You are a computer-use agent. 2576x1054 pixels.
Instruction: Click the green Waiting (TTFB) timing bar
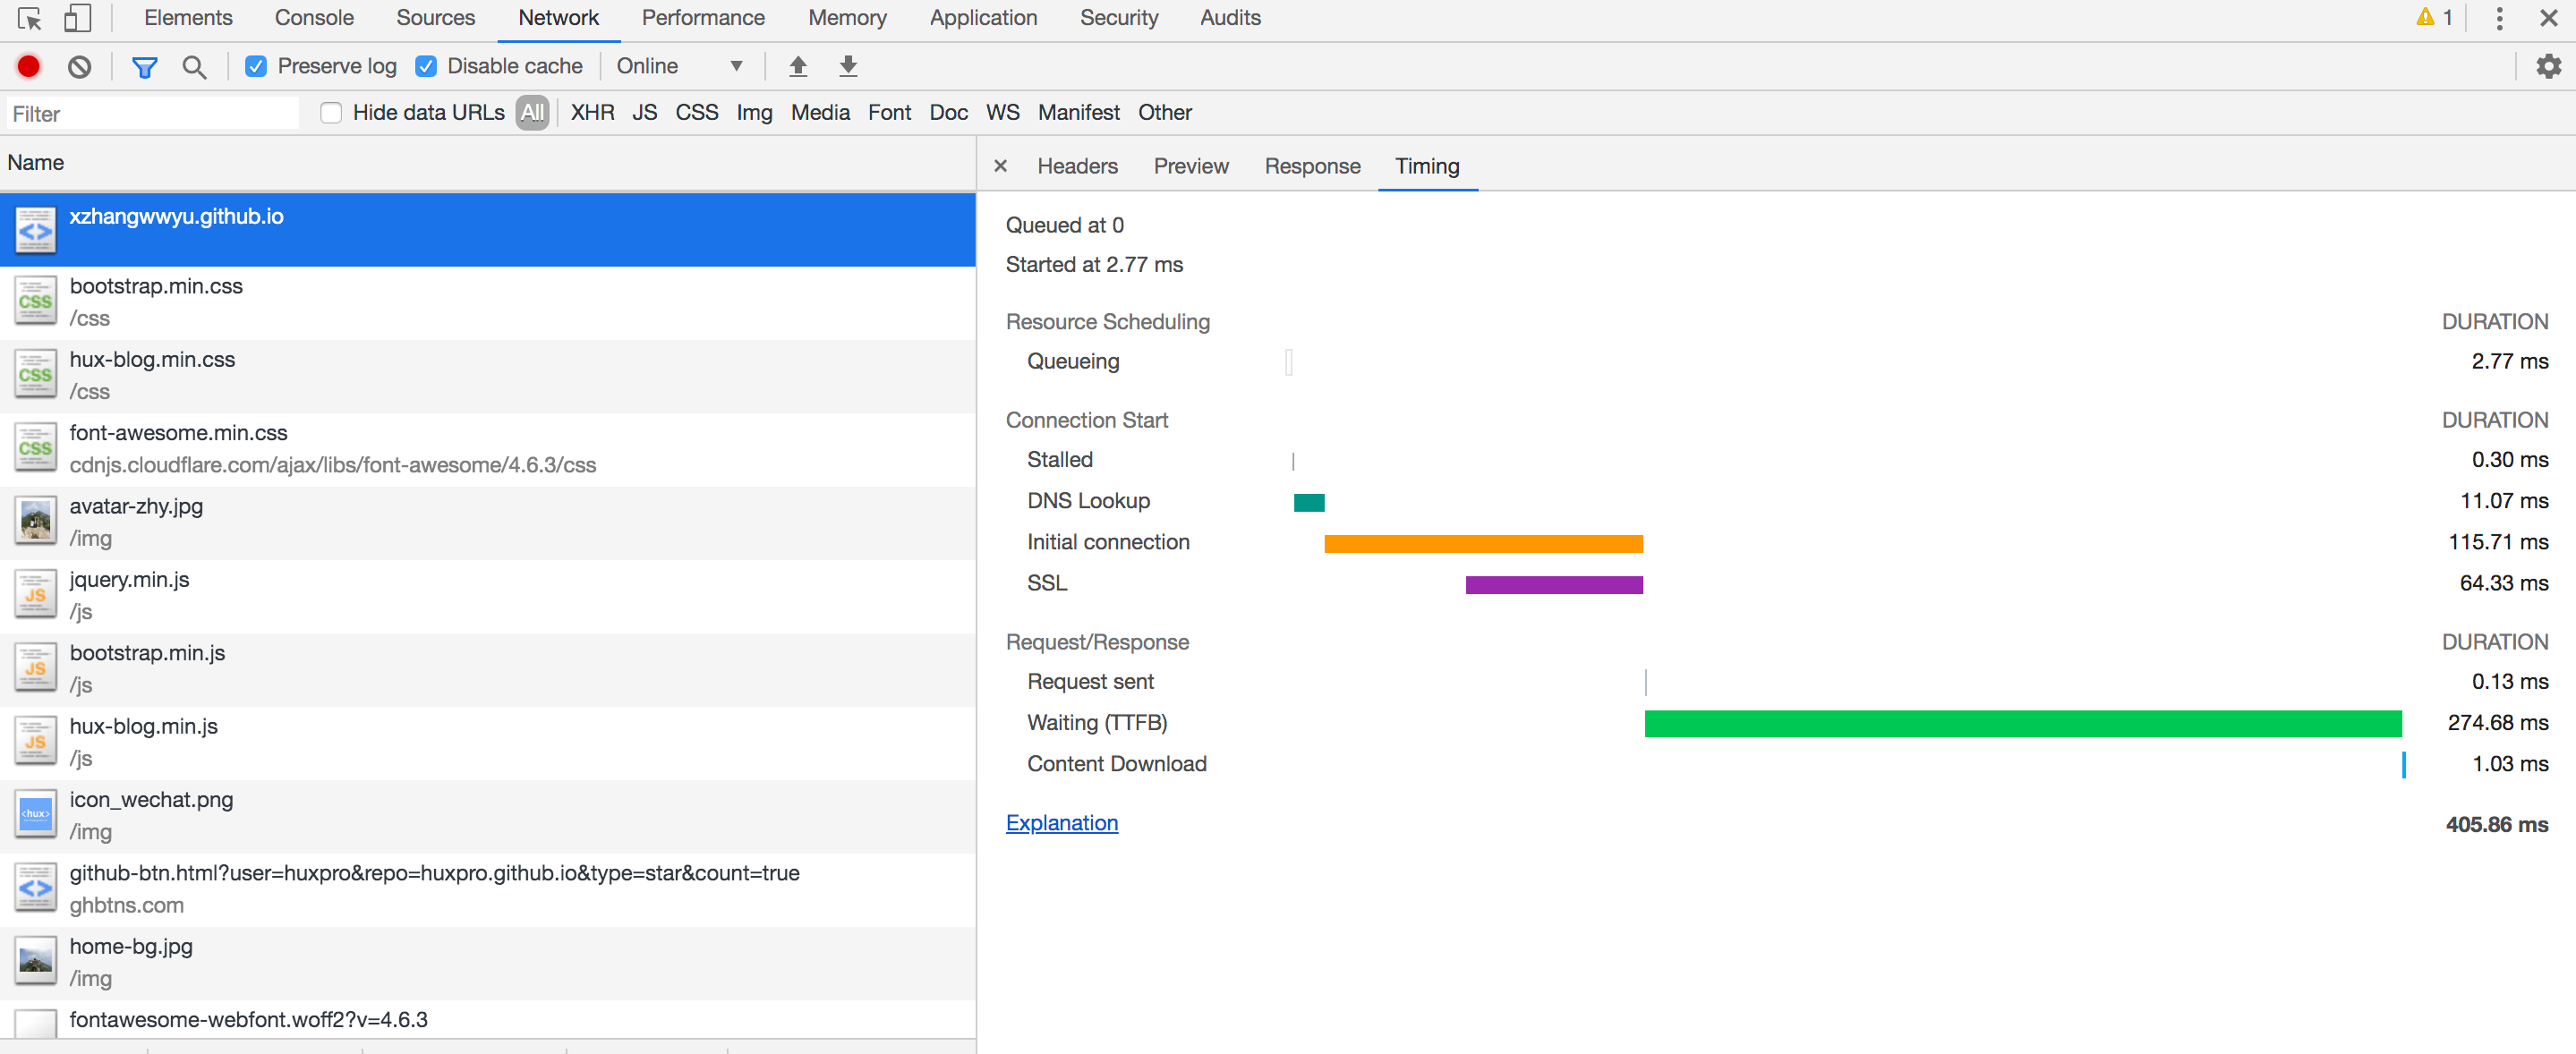point(2022,723)
